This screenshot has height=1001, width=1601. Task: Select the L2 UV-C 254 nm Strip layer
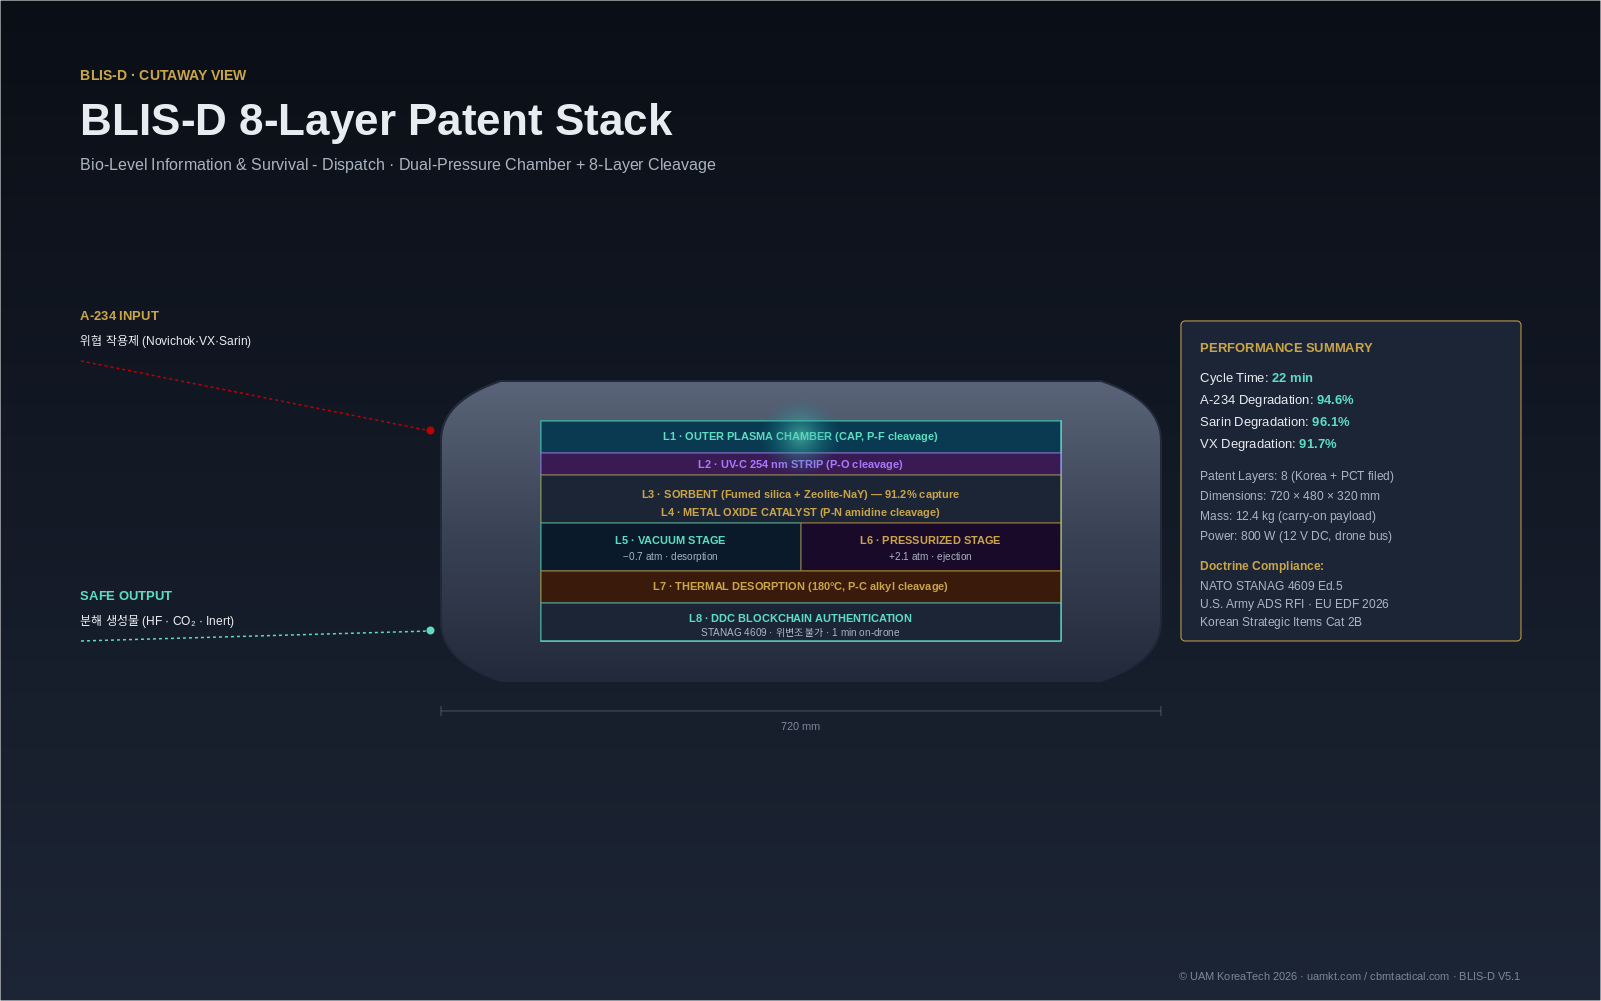pos(800,464)
